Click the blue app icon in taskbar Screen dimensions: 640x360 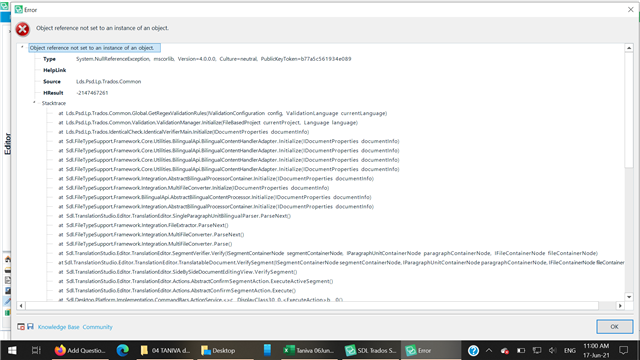267,350
